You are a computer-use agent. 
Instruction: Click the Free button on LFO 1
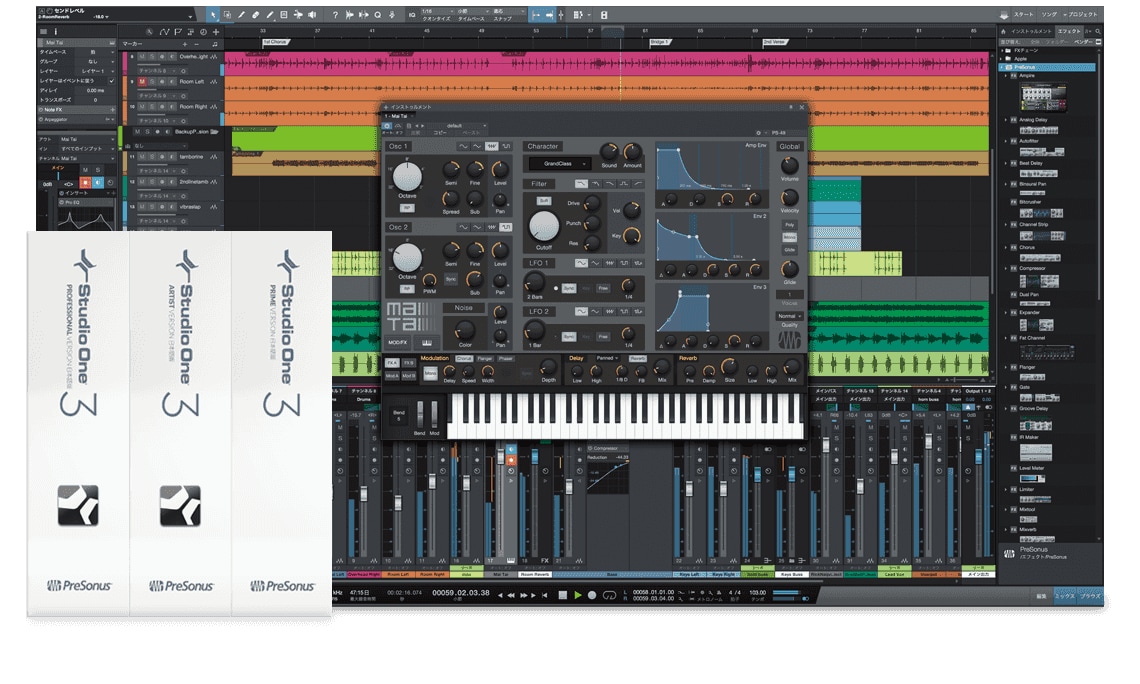tap(603, 289)
